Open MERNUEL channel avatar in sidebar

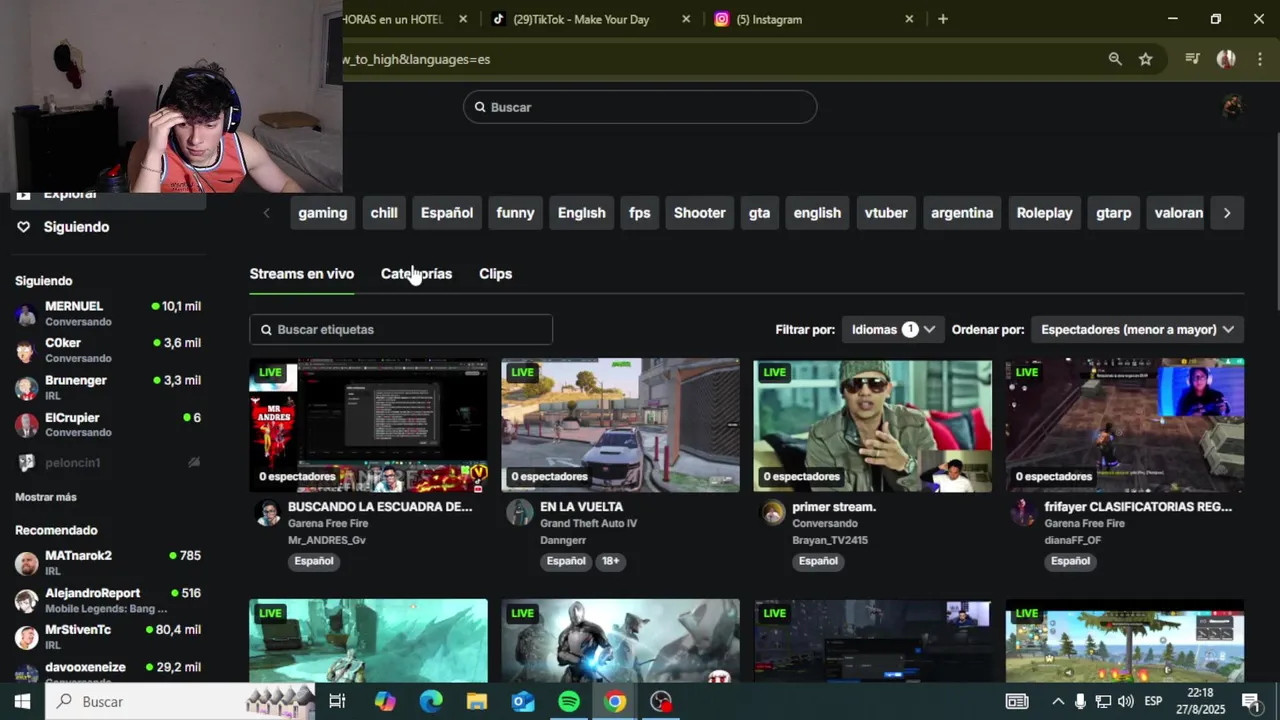pyautogui.click(x=27, y=314)
